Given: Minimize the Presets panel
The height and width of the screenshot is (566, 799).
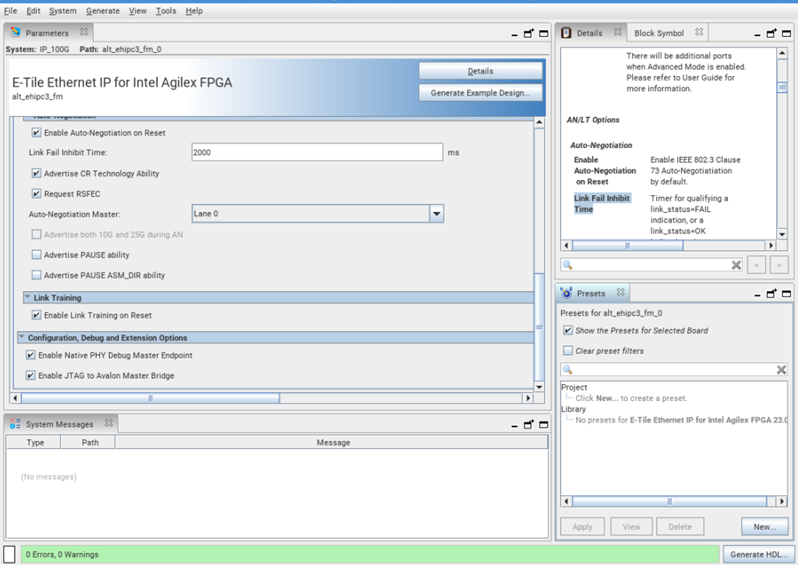Looking at the screenshot, I should tap(757, 295).
